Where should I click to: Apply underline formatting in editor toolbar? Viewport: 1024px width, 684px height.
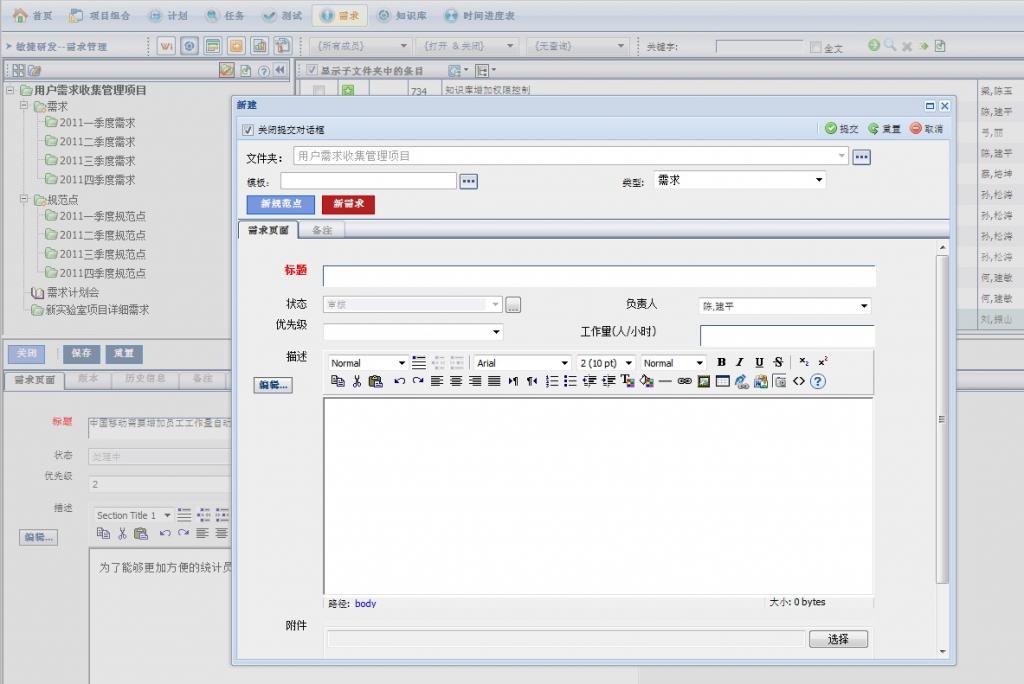tap(759, 362)
